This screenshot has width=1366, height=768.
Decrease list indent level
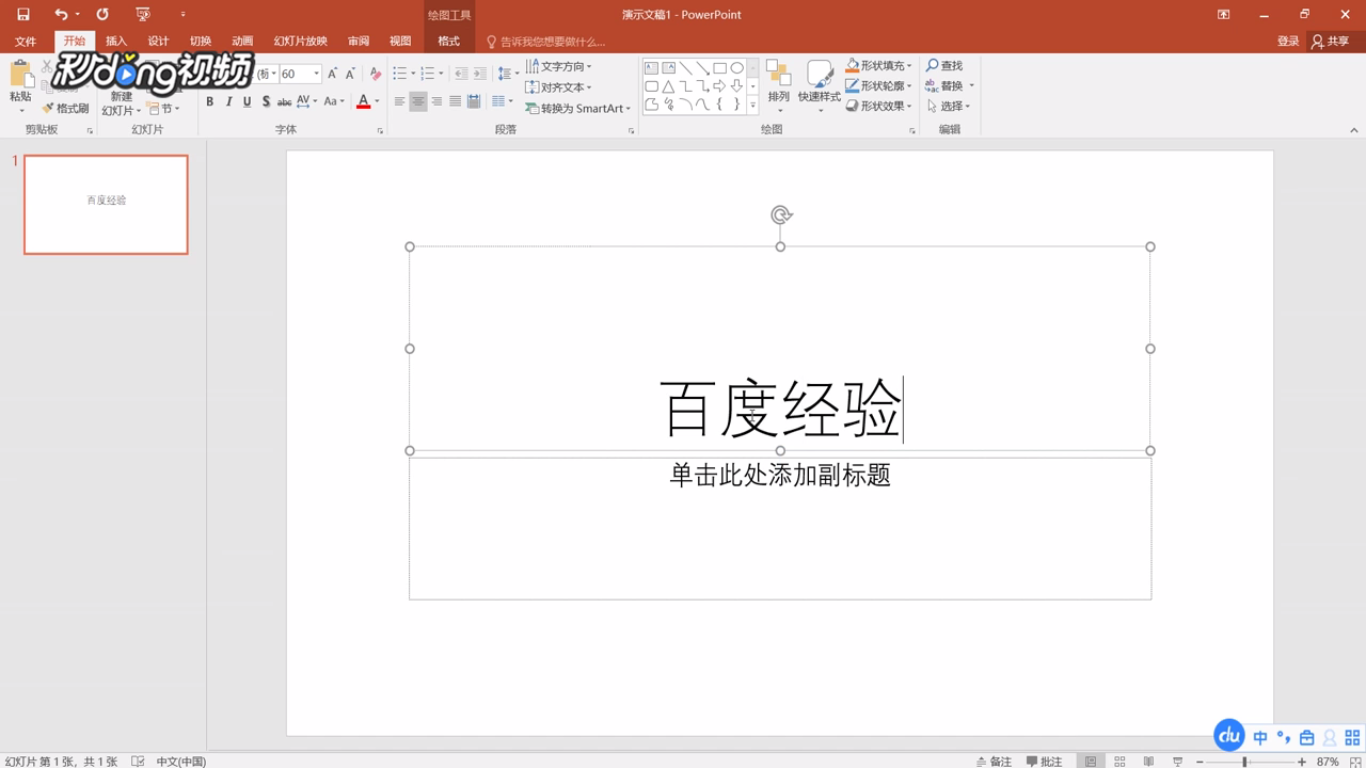point(461,74)
